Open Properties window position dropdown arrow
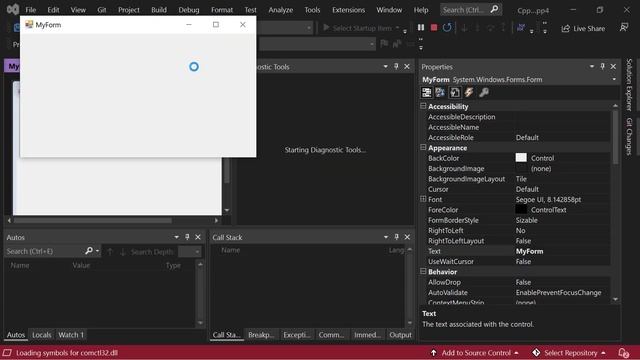The image size is (640, 360). click(592, 66)
